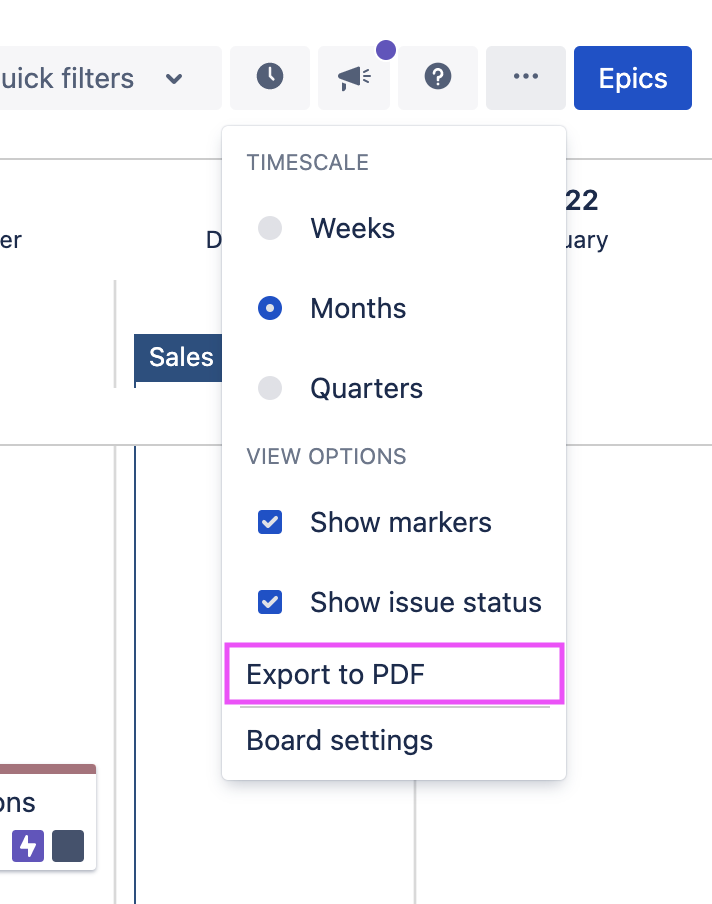Click the blue Epics button

point(632,78)
